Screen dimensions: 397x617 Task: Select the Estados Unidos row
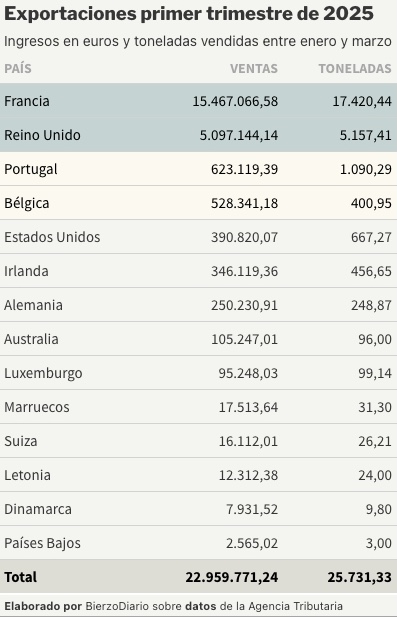point(198,237)
